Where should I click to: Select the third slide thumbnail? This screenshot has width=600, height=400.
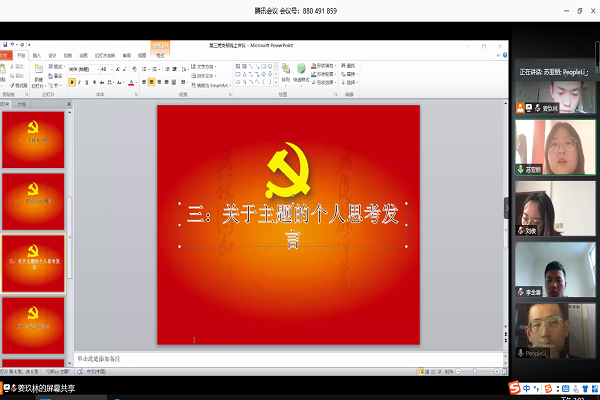click(x=35, y=262)
